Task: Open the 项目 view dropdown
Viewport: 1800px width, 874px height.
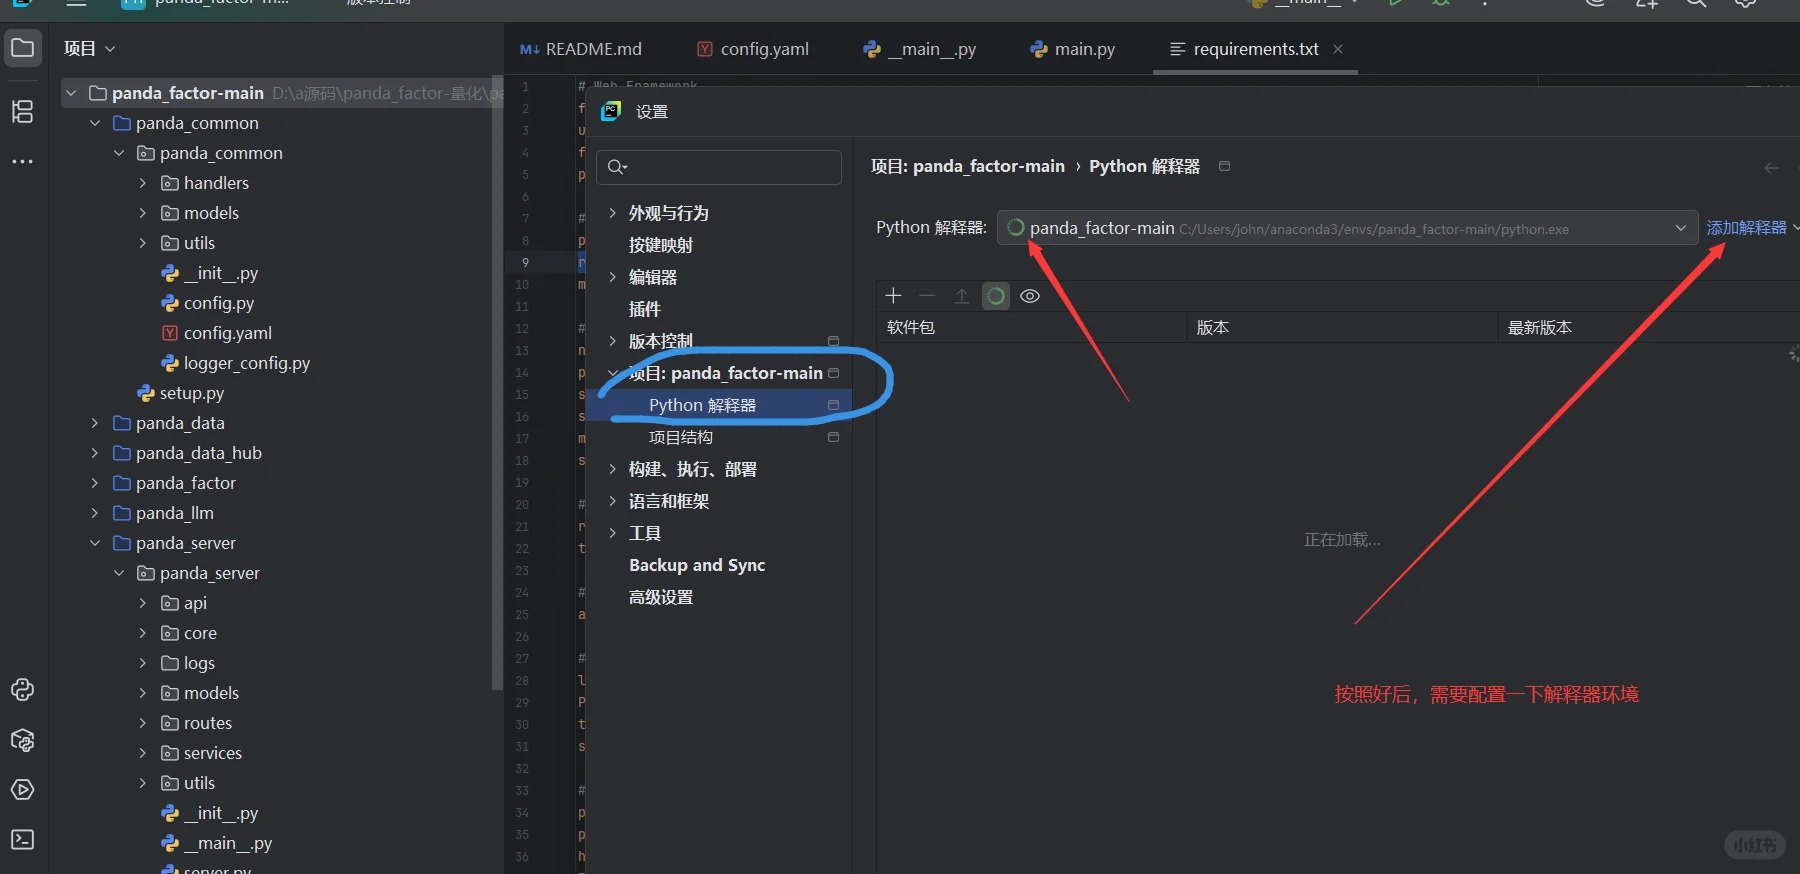Action: pos(90,49)
